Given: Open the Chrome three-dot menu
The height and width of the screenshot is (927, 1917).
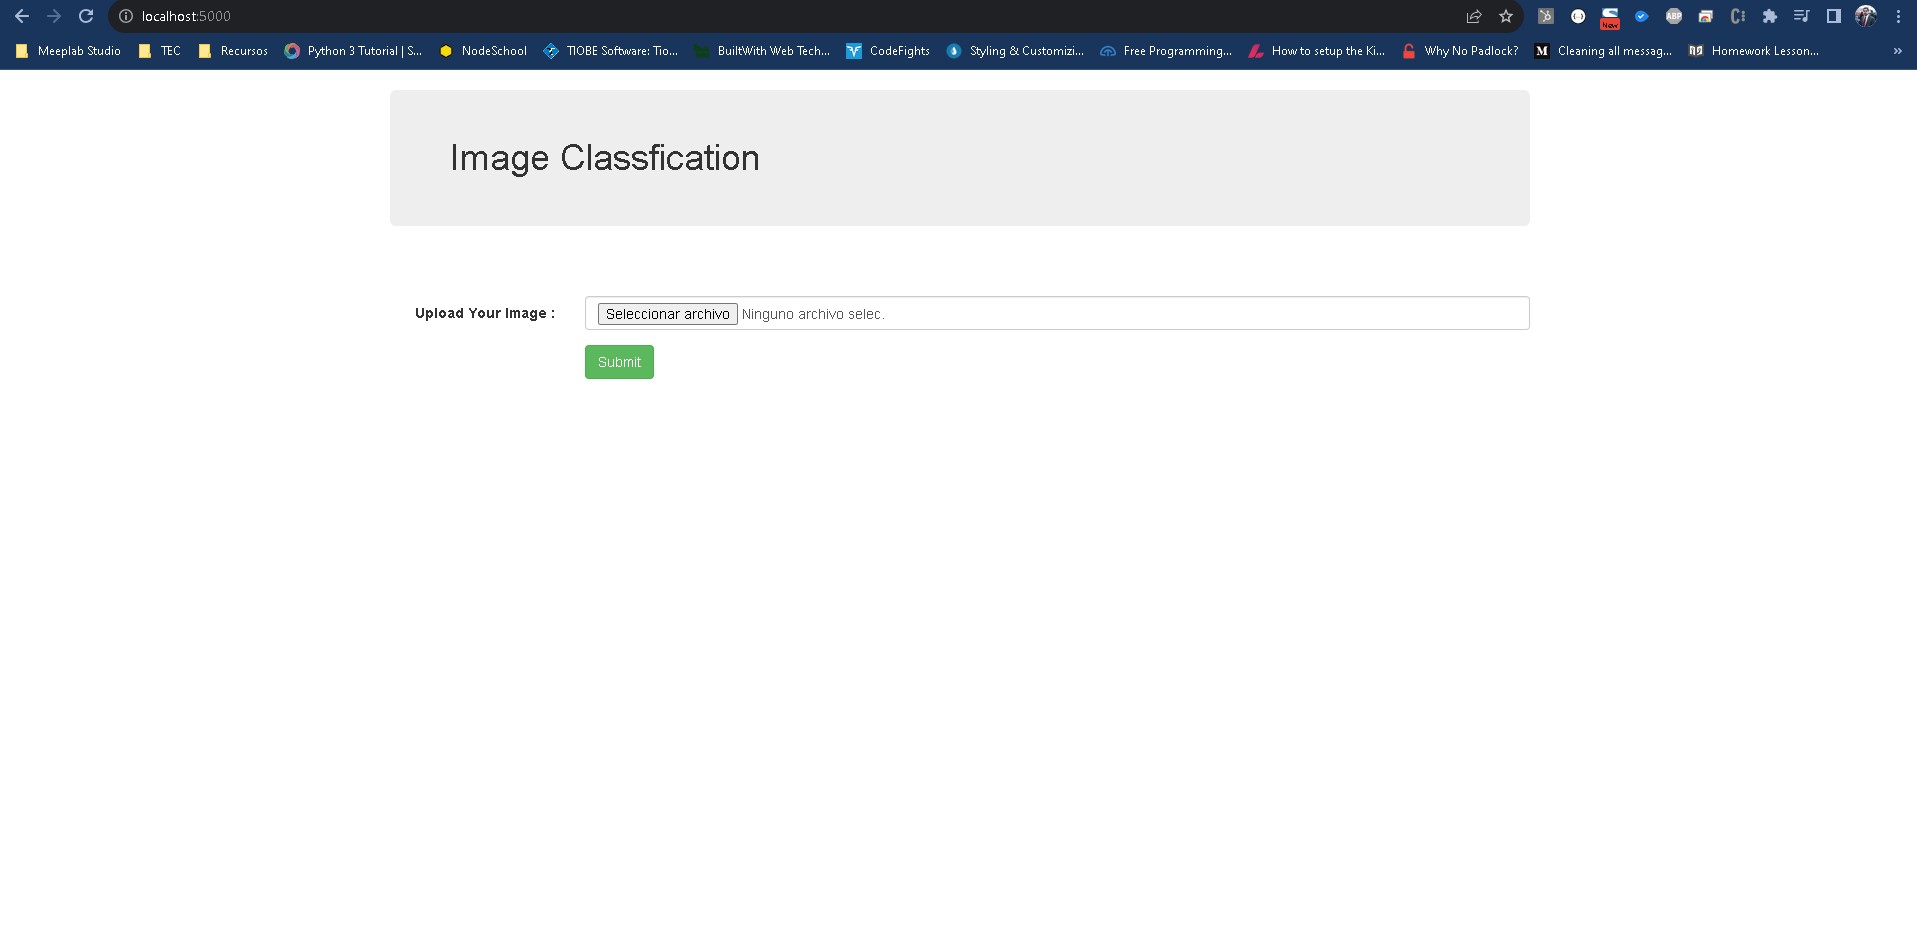Looking at the screenshot, I should tap(1897, 16).
